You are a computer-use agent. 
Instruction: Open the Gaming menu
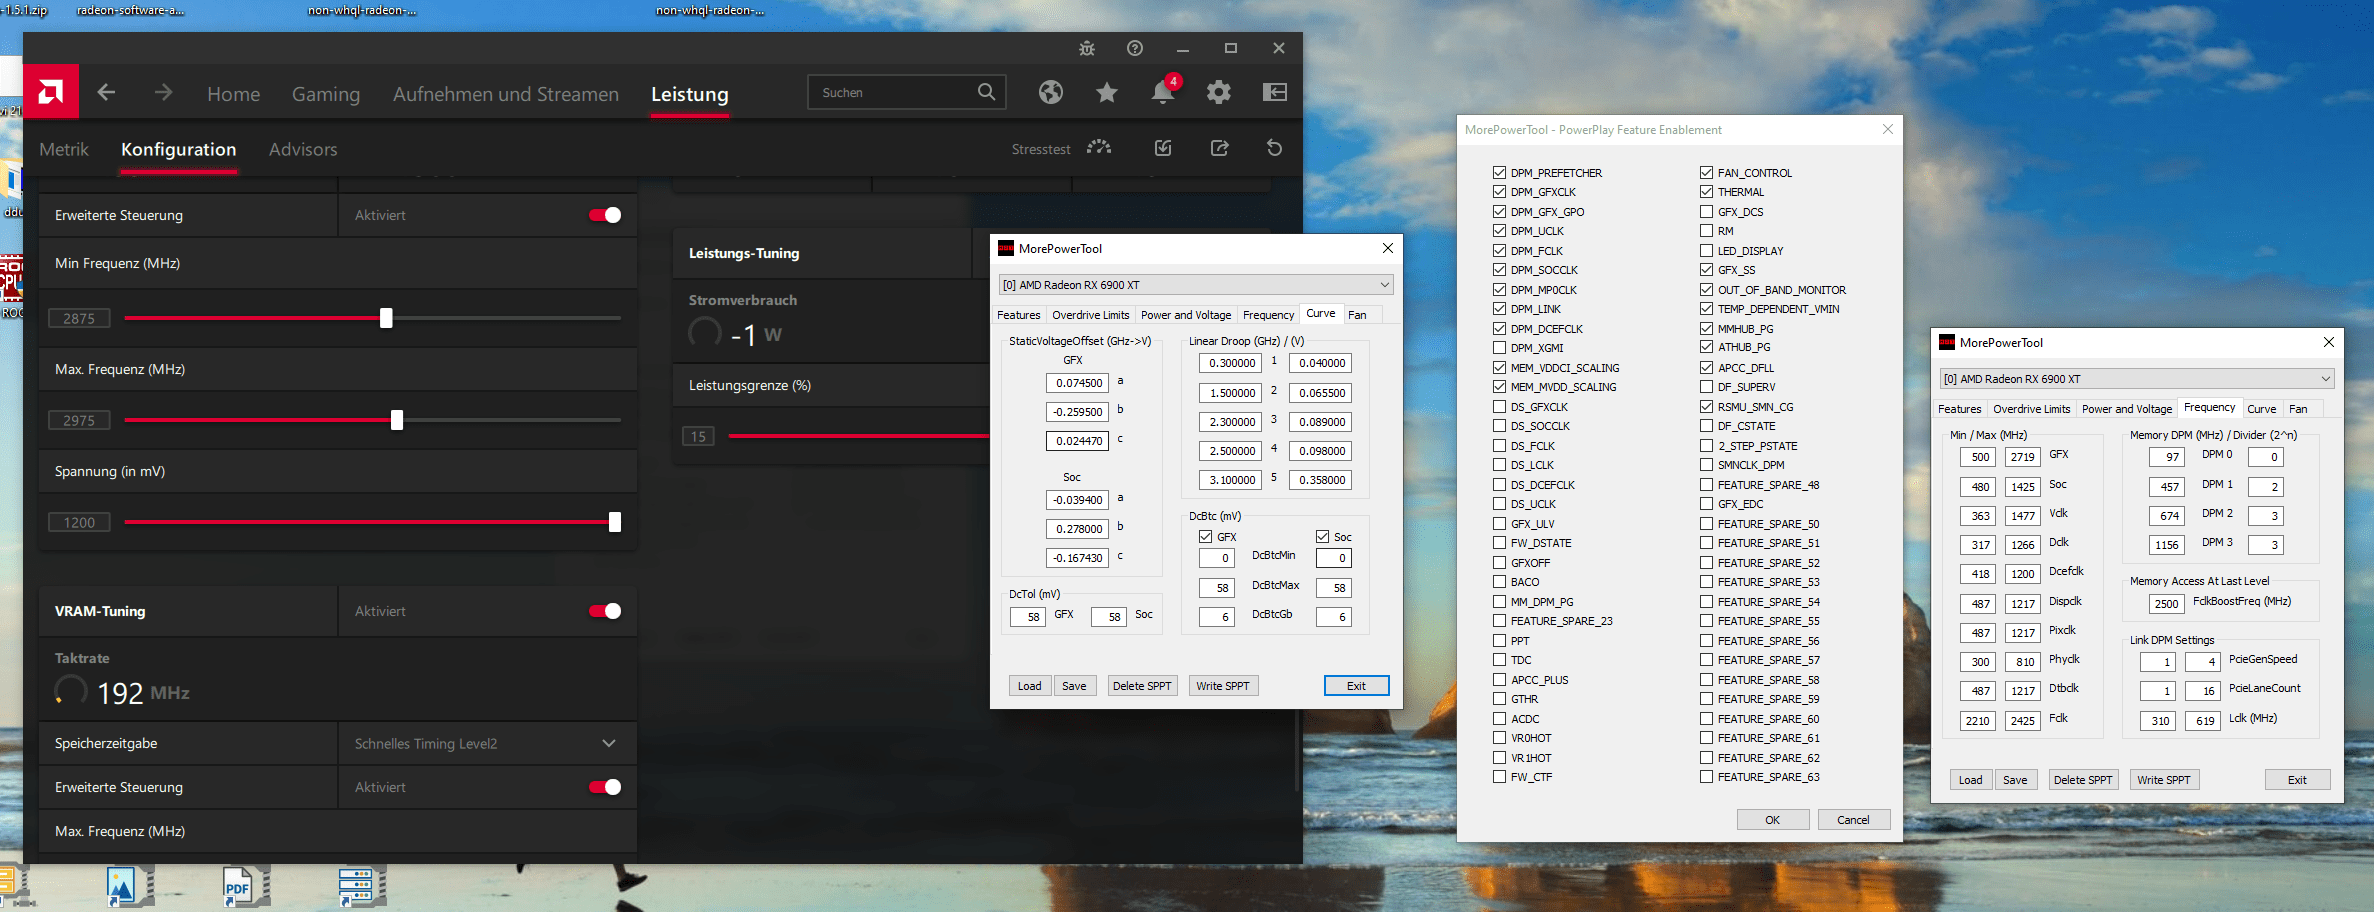coord(326,94)
